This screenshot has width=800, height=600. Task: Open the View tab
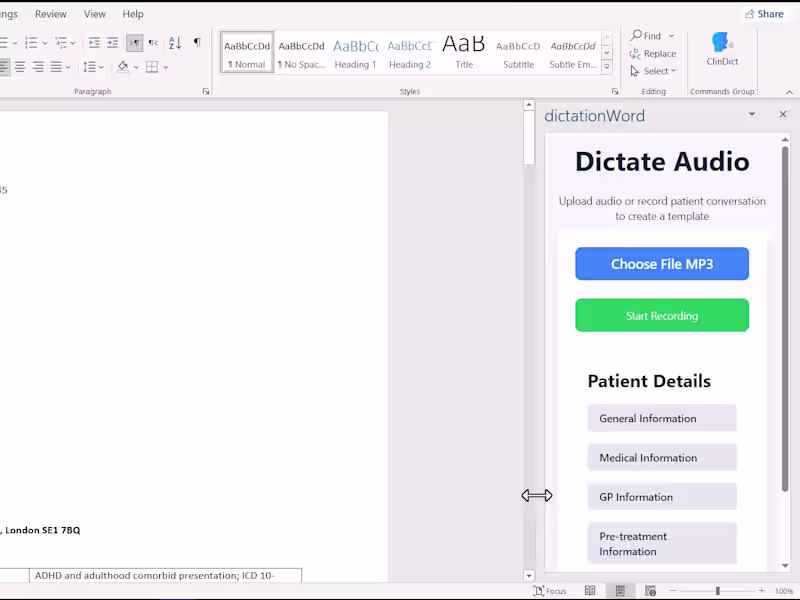tap(95, 14)
